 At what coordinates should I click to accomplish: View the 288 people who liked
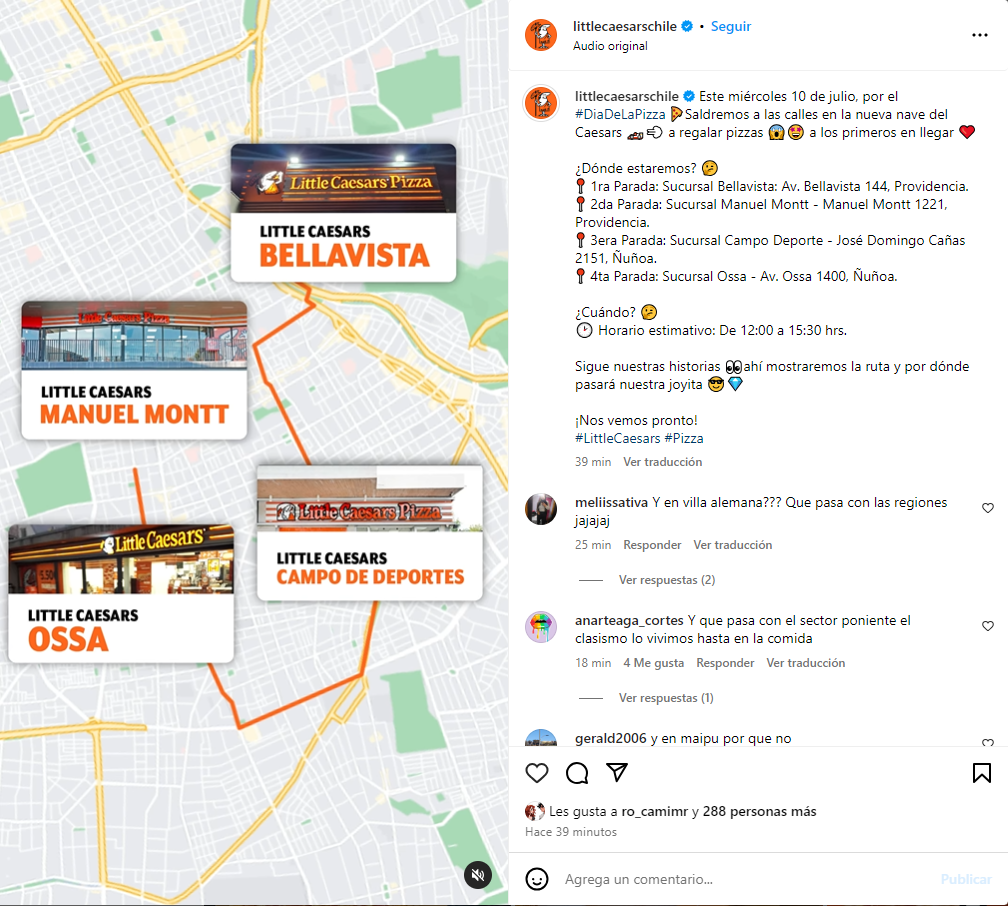[x=759, y=811]
